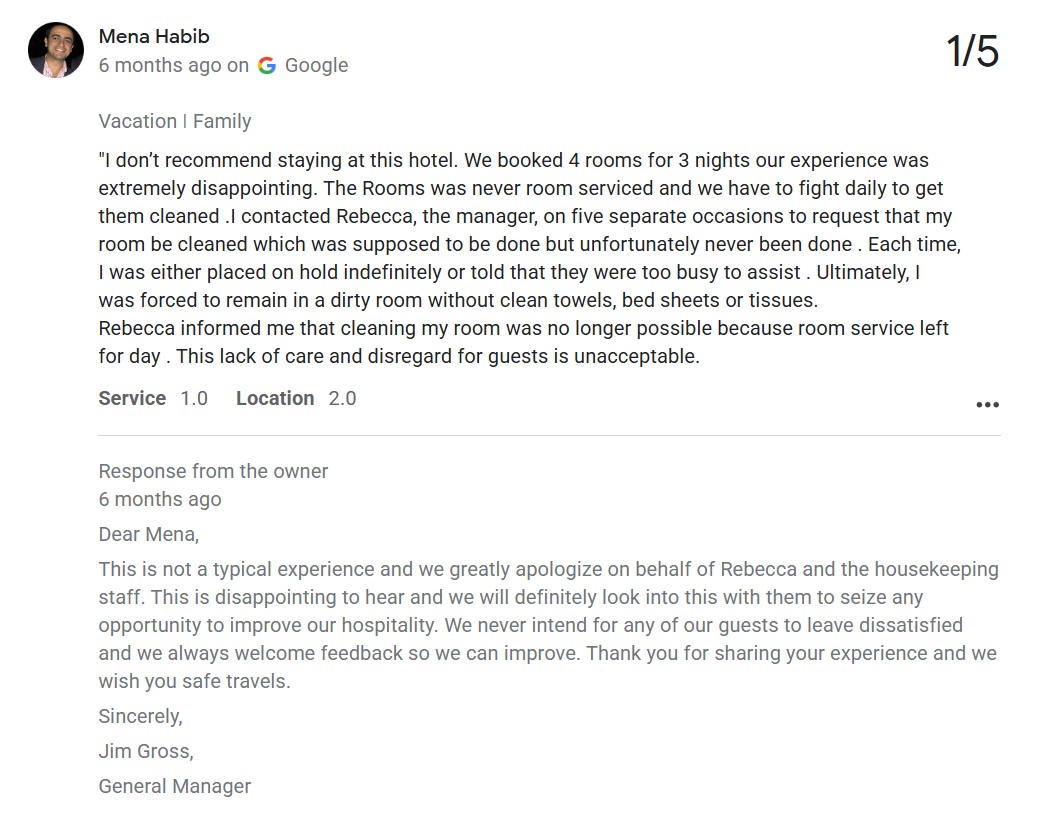Click the Service 1.0 rating
The width and height of the screenshot is (1063, 827).
pos(153,398)
